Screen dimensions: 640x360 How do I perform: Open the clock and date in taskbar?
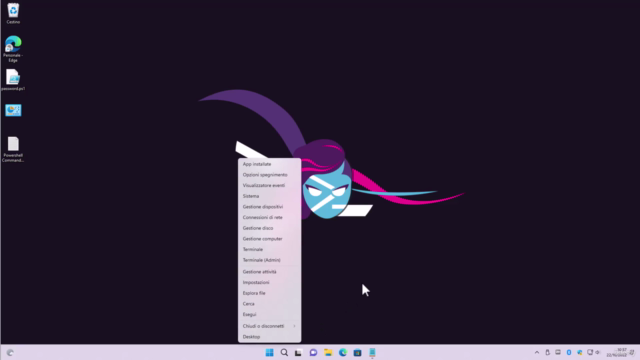616,353
